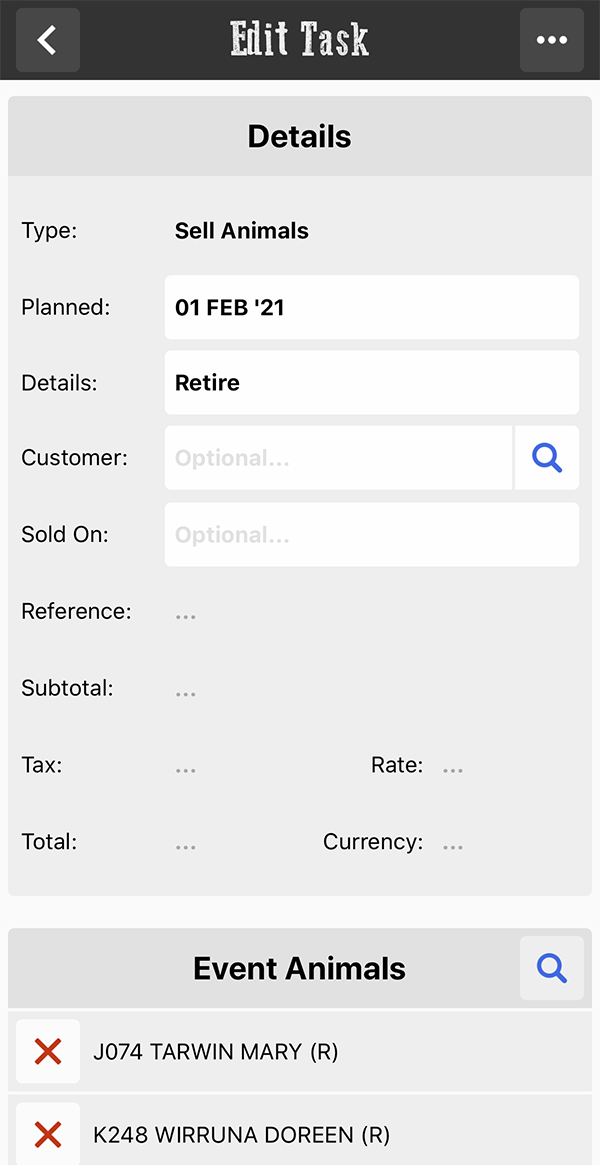Remove J074 TARWIN MARY with the red X
This screenshot has width=600, height=1165.
(48, 1051)
